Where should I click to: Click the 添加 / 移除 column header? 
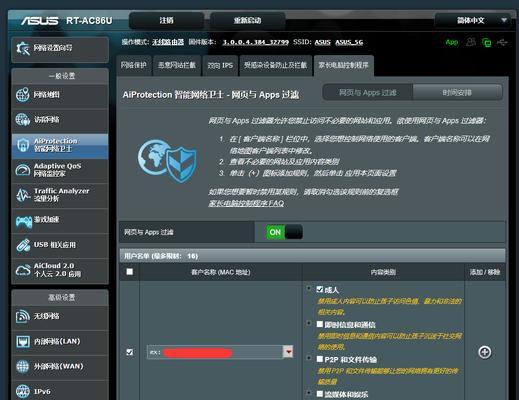pos(485,272)
